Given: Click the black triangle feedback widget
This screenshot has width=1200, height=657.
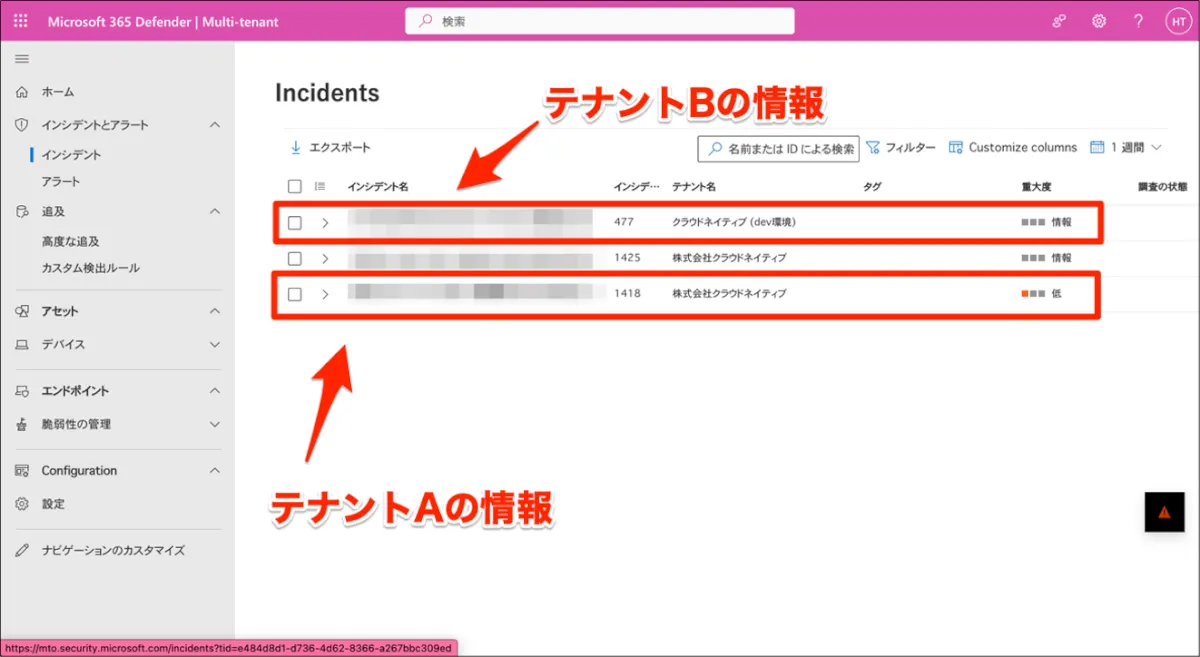Looking at the screenshot, I should click(x=1164, y=512).
